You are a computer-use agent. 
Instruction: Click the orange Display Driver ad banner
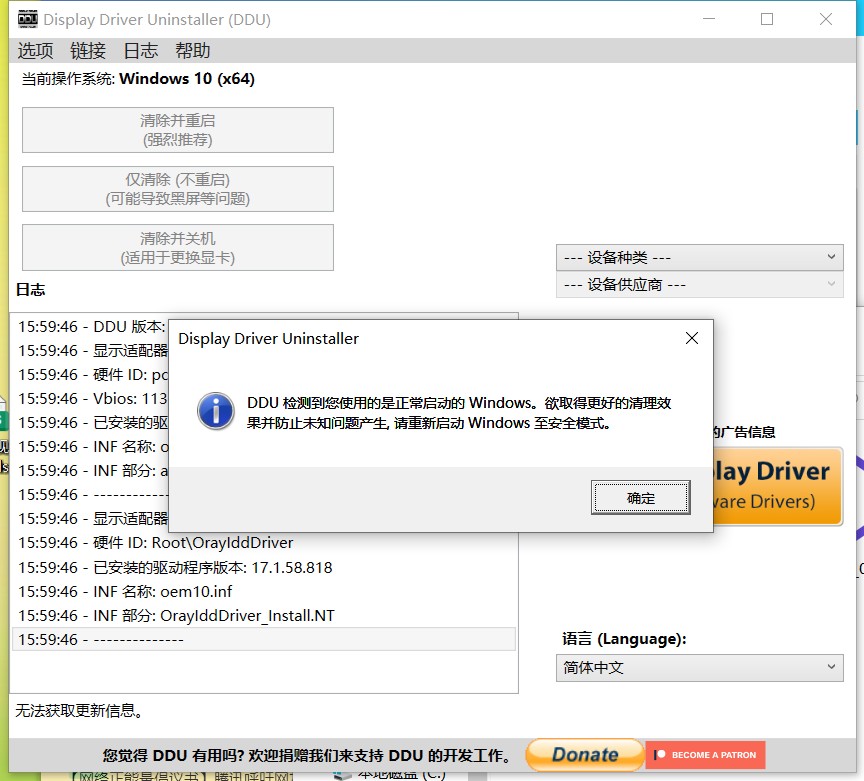point(780,486)
